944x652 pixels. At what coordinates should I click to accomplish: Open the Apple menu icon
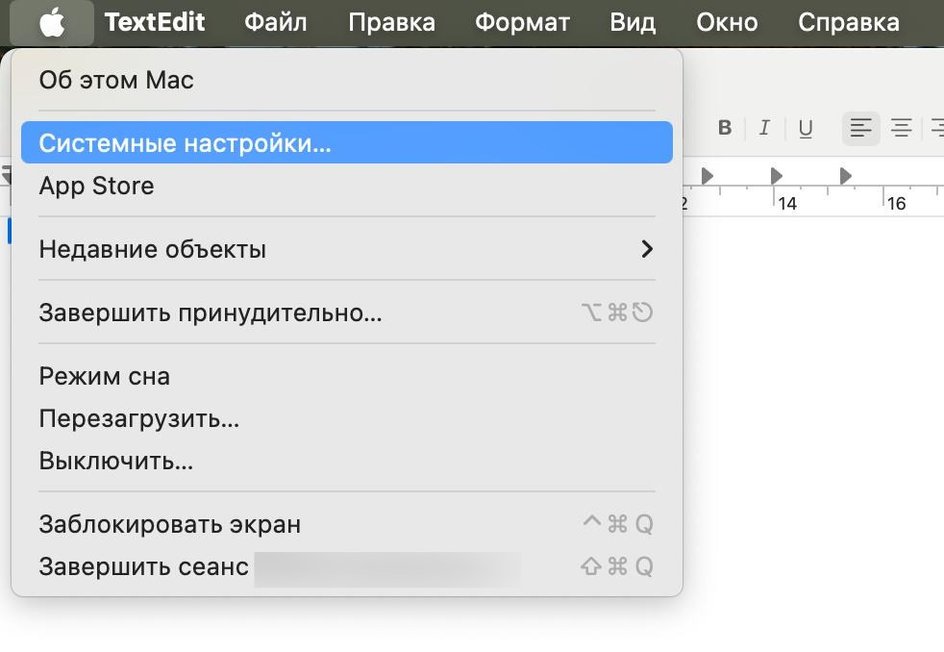coord(52,23)
